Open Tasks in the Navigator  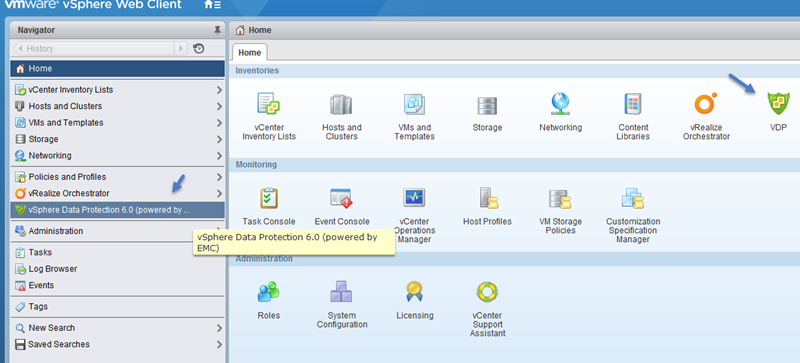click(117, 252)
